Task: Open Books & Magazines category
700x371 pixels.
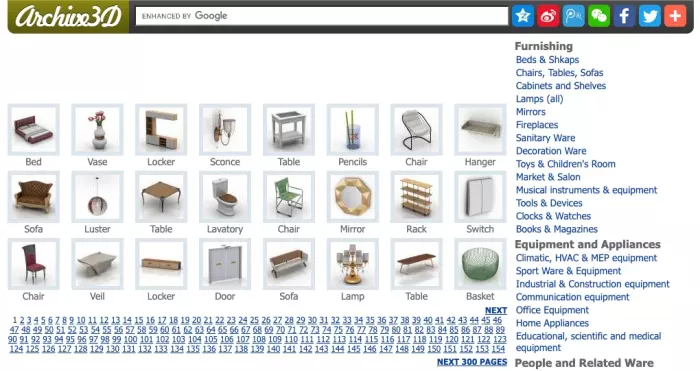Action: [x=556, y=229]
